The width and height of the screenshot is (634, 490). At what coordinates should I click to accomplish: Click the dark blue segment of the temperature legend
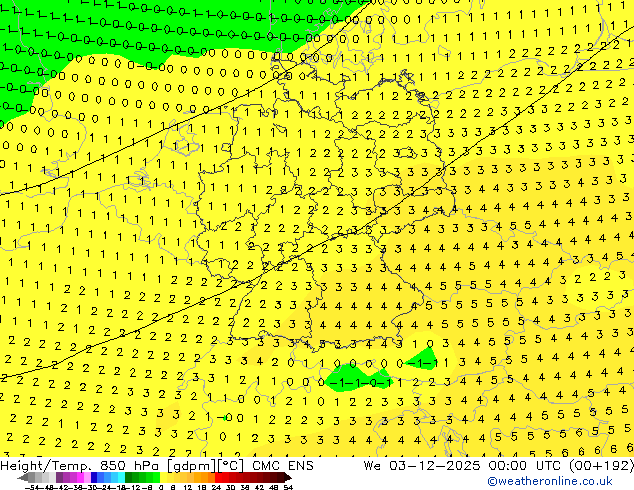tap(94, 478)
